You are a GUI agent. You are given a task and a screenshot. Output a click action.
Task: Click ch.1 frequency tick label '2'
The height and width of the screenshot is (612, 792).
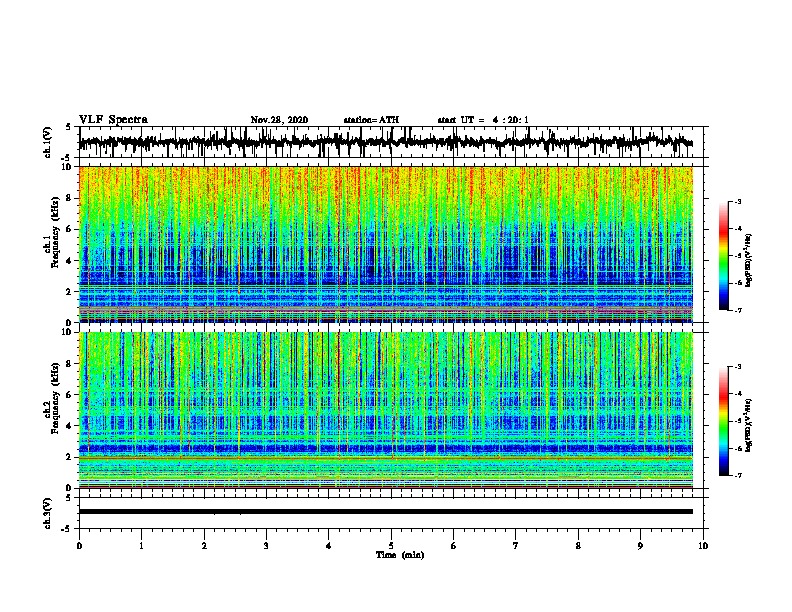coord(69,291)
